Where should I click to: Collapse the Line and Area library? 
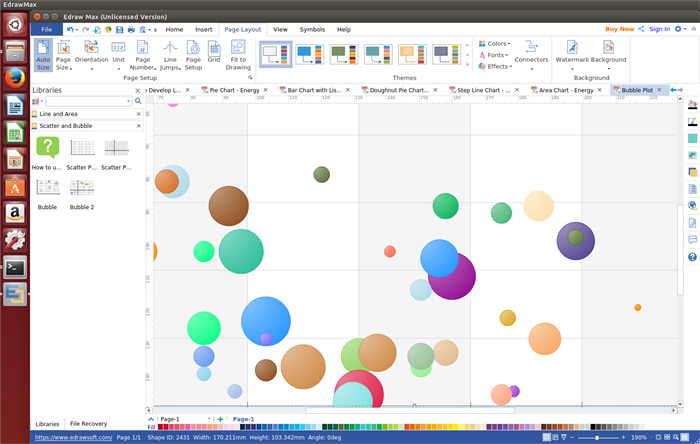click(138, 114)
